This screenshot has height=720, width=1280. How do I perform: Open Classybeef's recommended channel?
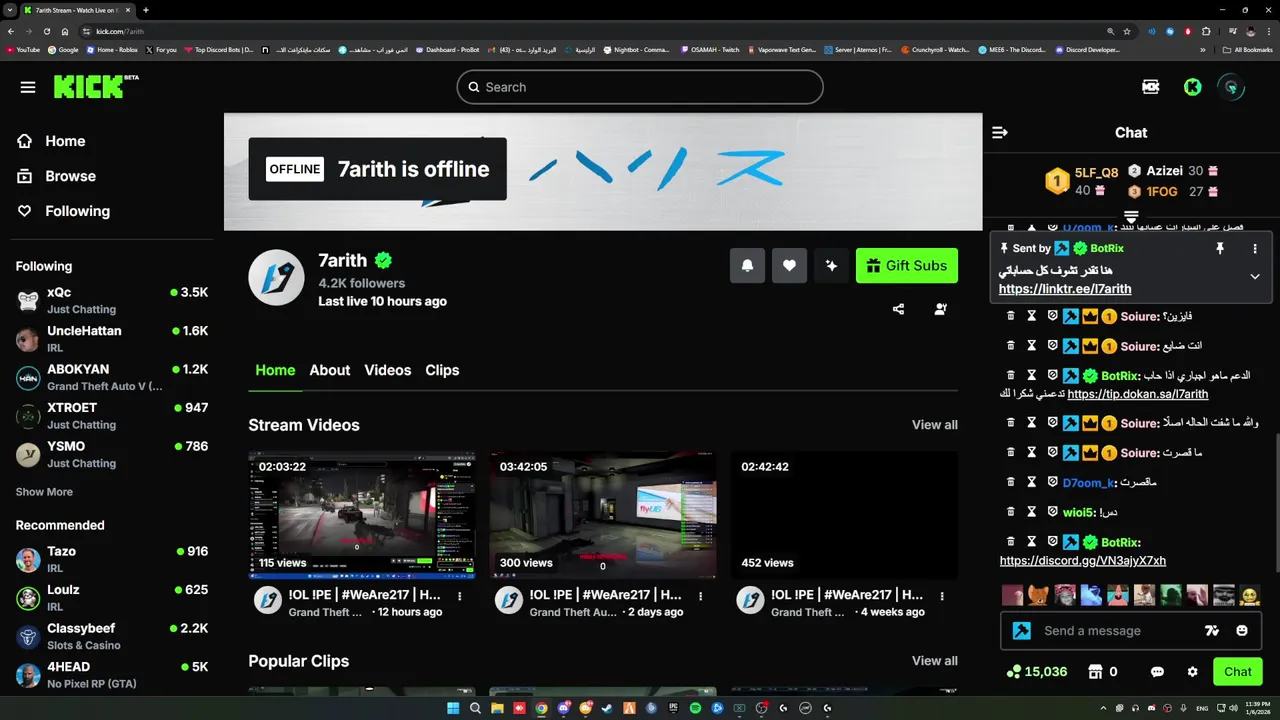pos(112,636)
